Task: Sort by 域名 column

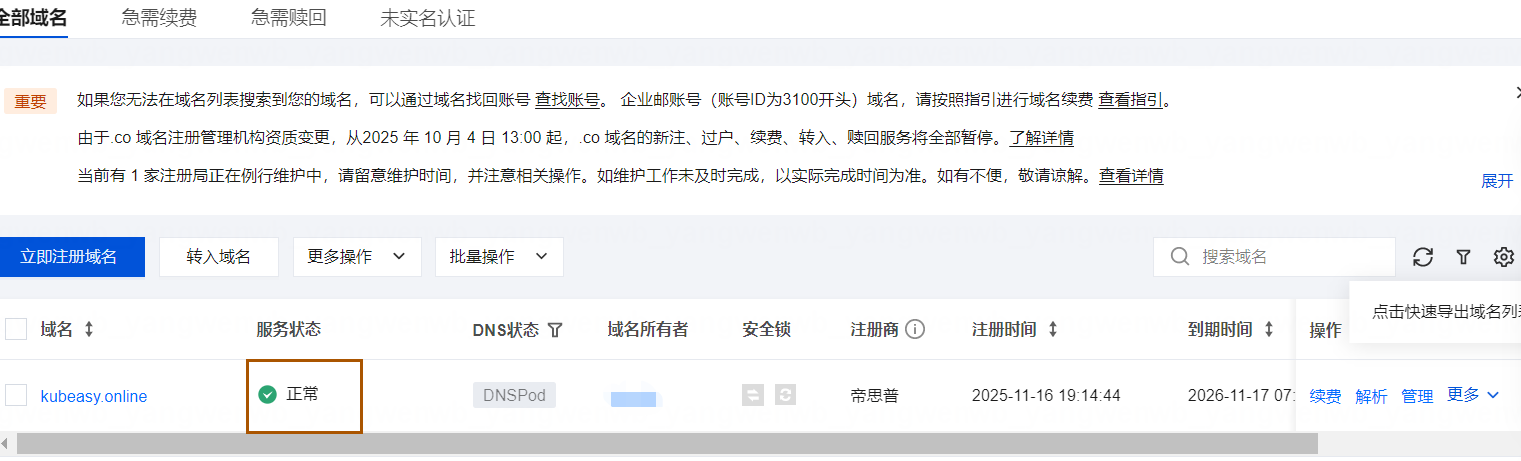Action: [89, 329]
